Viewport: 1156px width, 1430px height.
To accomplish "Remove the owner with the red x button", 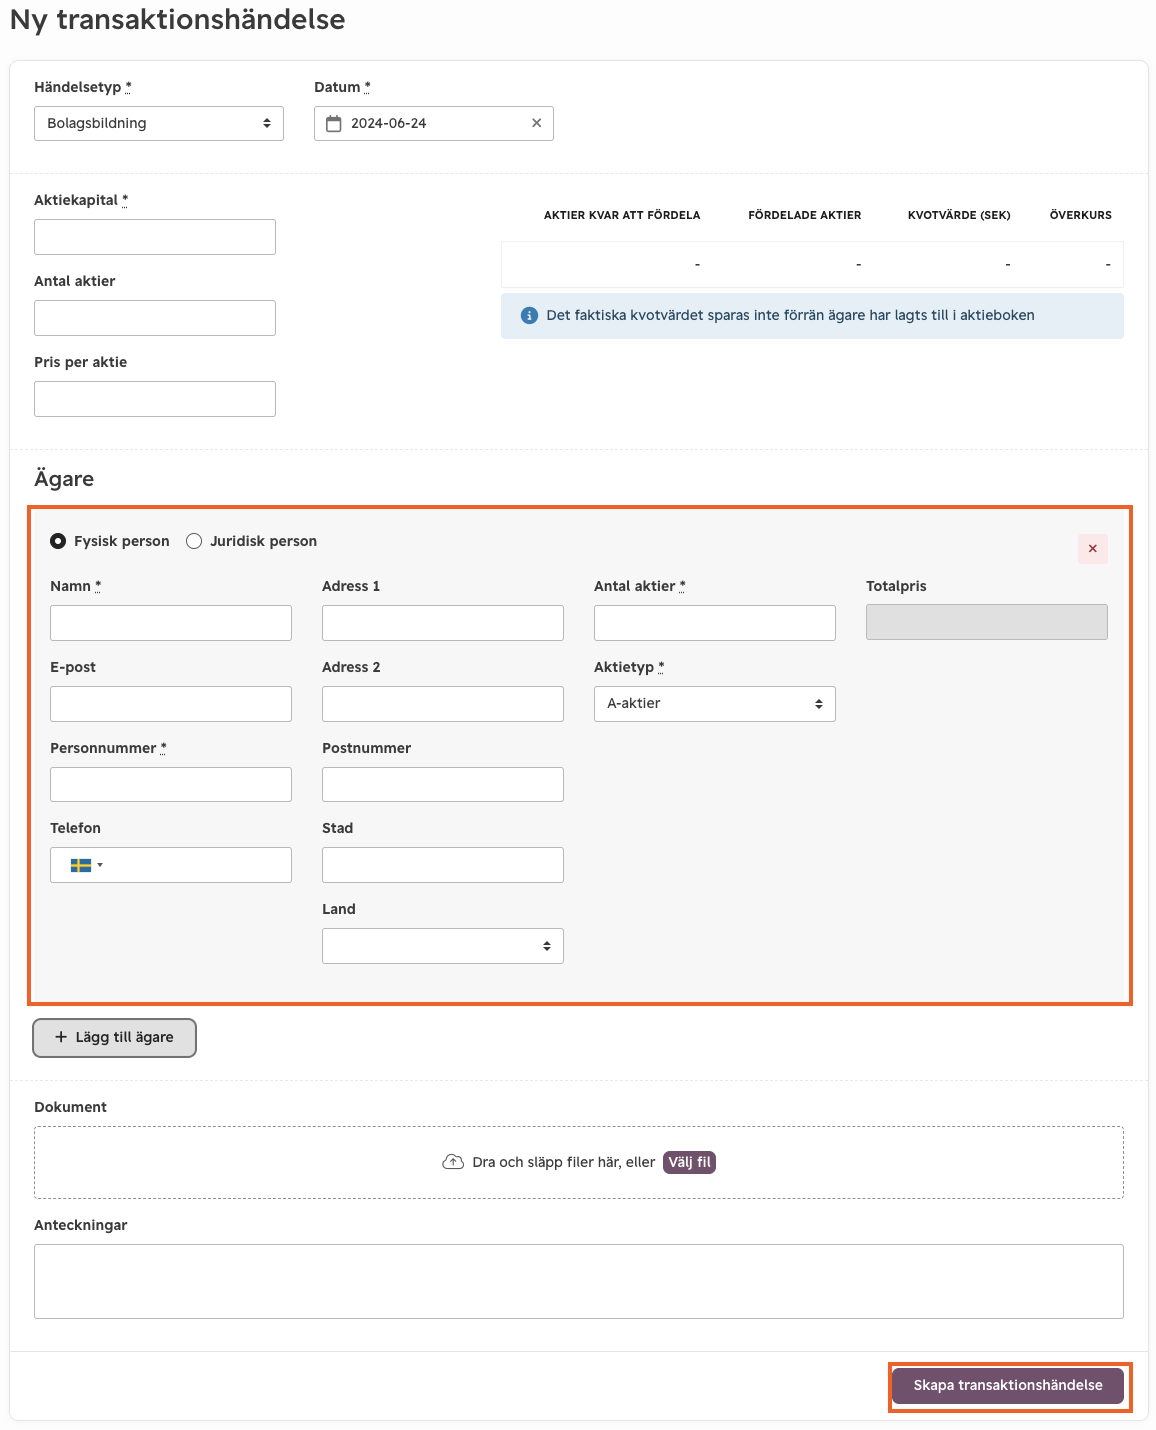I will click(1093, 549).
